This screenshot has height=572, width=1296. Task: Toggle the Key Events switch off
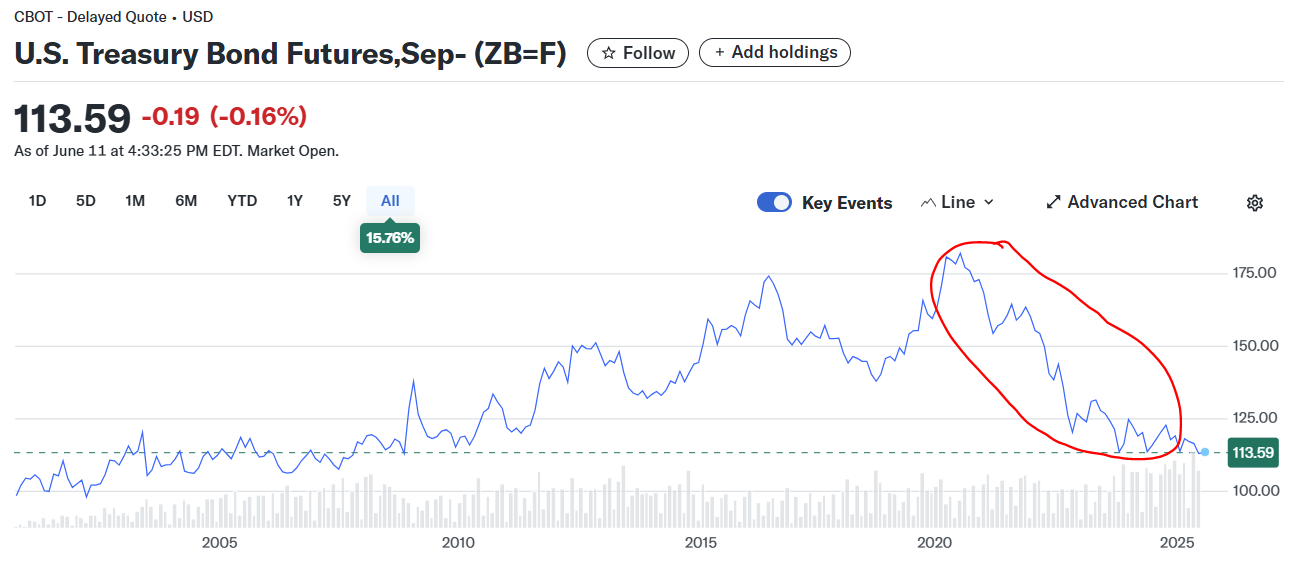point(774,203)
